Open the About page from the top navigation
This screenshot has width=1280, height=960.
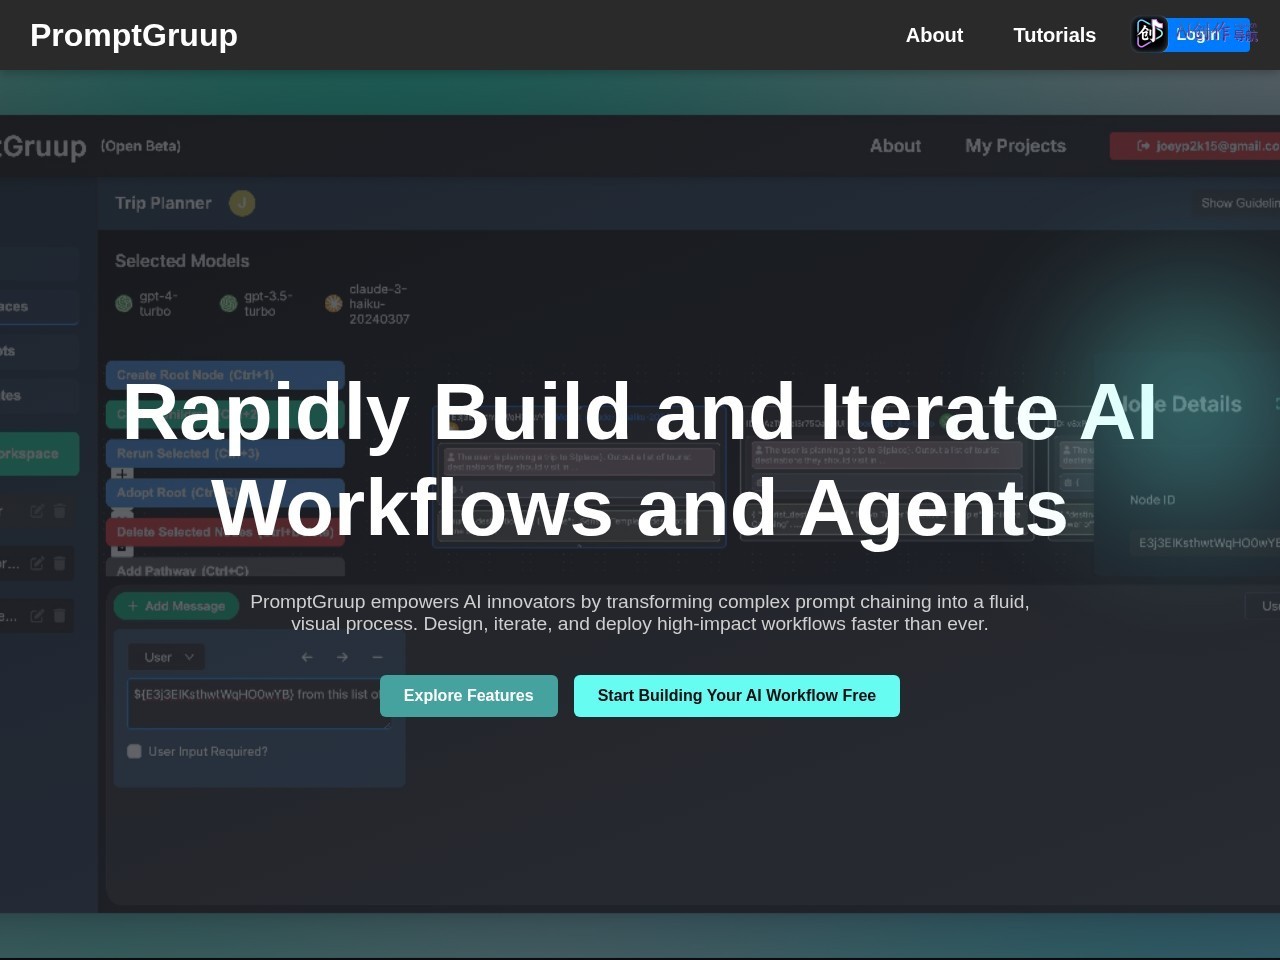pyautogui.click(x=934, y=35)
